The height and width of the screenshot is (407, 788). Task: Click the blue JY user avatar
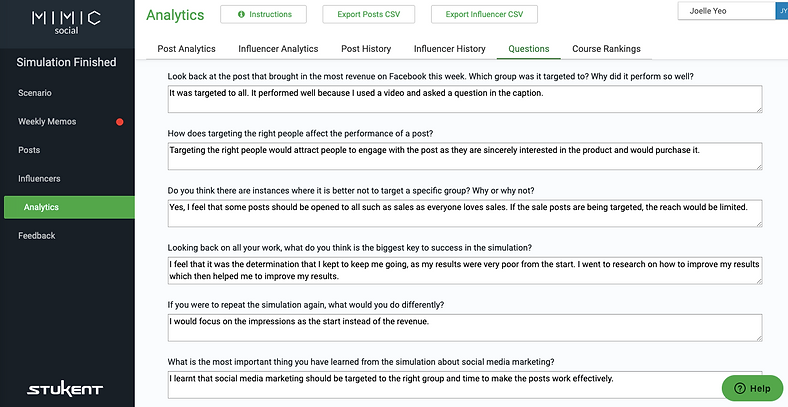click(782, 11)
